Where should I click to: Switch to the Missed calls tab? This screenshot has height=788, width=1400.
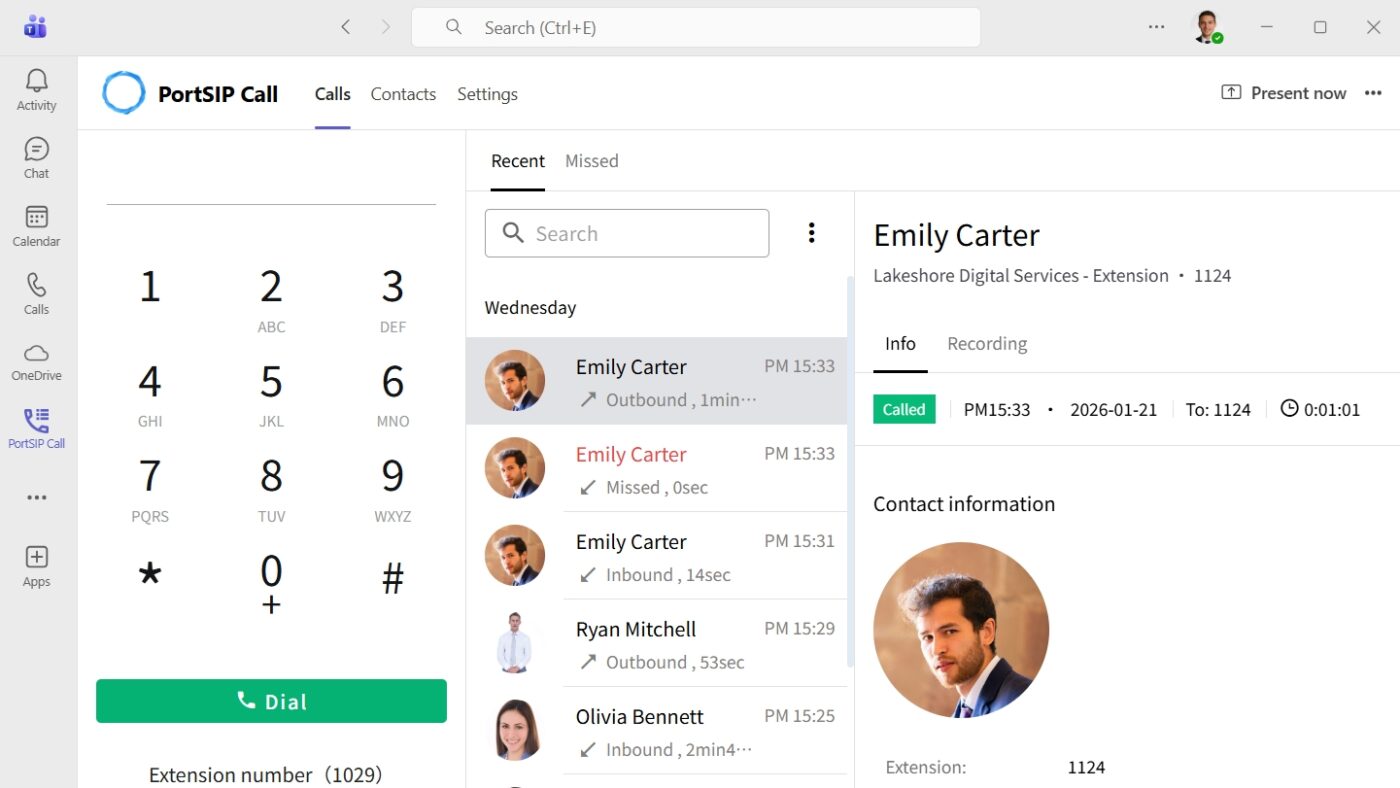[591, 160]
